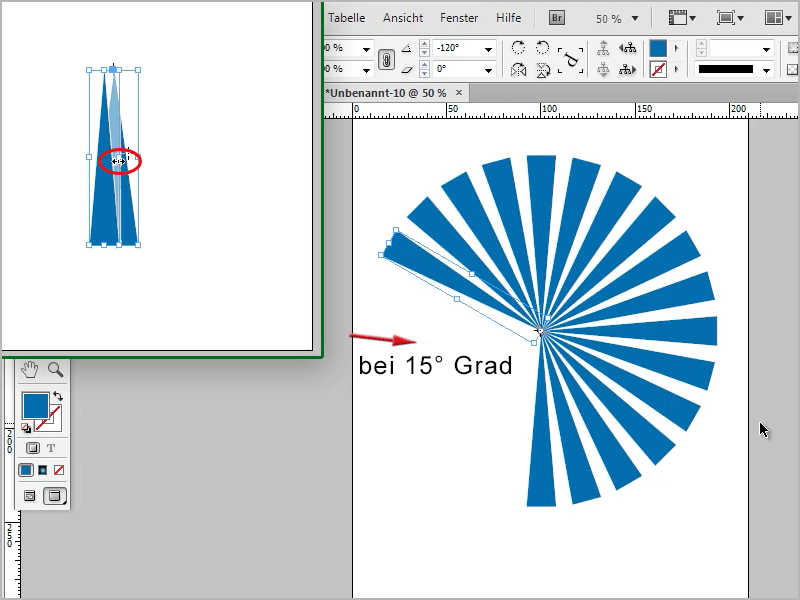
Task: Click the -120° rotation angle field
Action: [457, 48]
